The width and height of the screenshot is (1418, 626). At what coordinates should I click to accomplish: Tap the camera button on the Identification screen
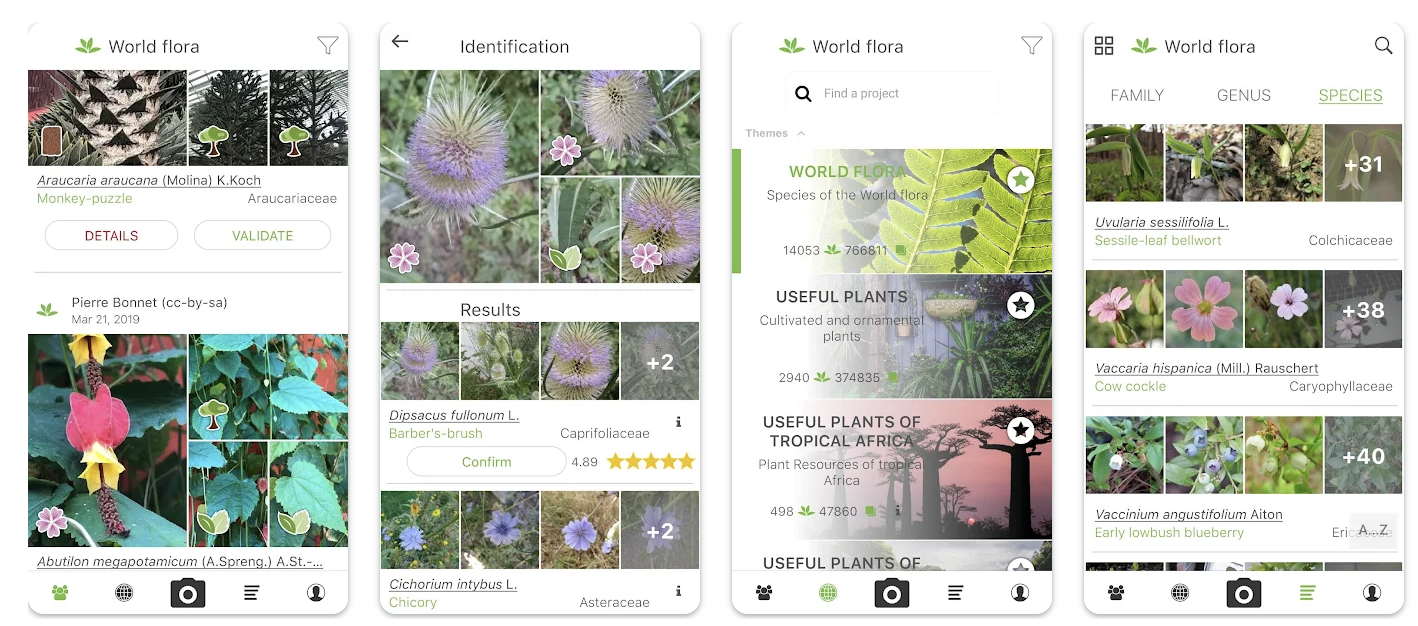pyautogui.click(x=540, y=593)
